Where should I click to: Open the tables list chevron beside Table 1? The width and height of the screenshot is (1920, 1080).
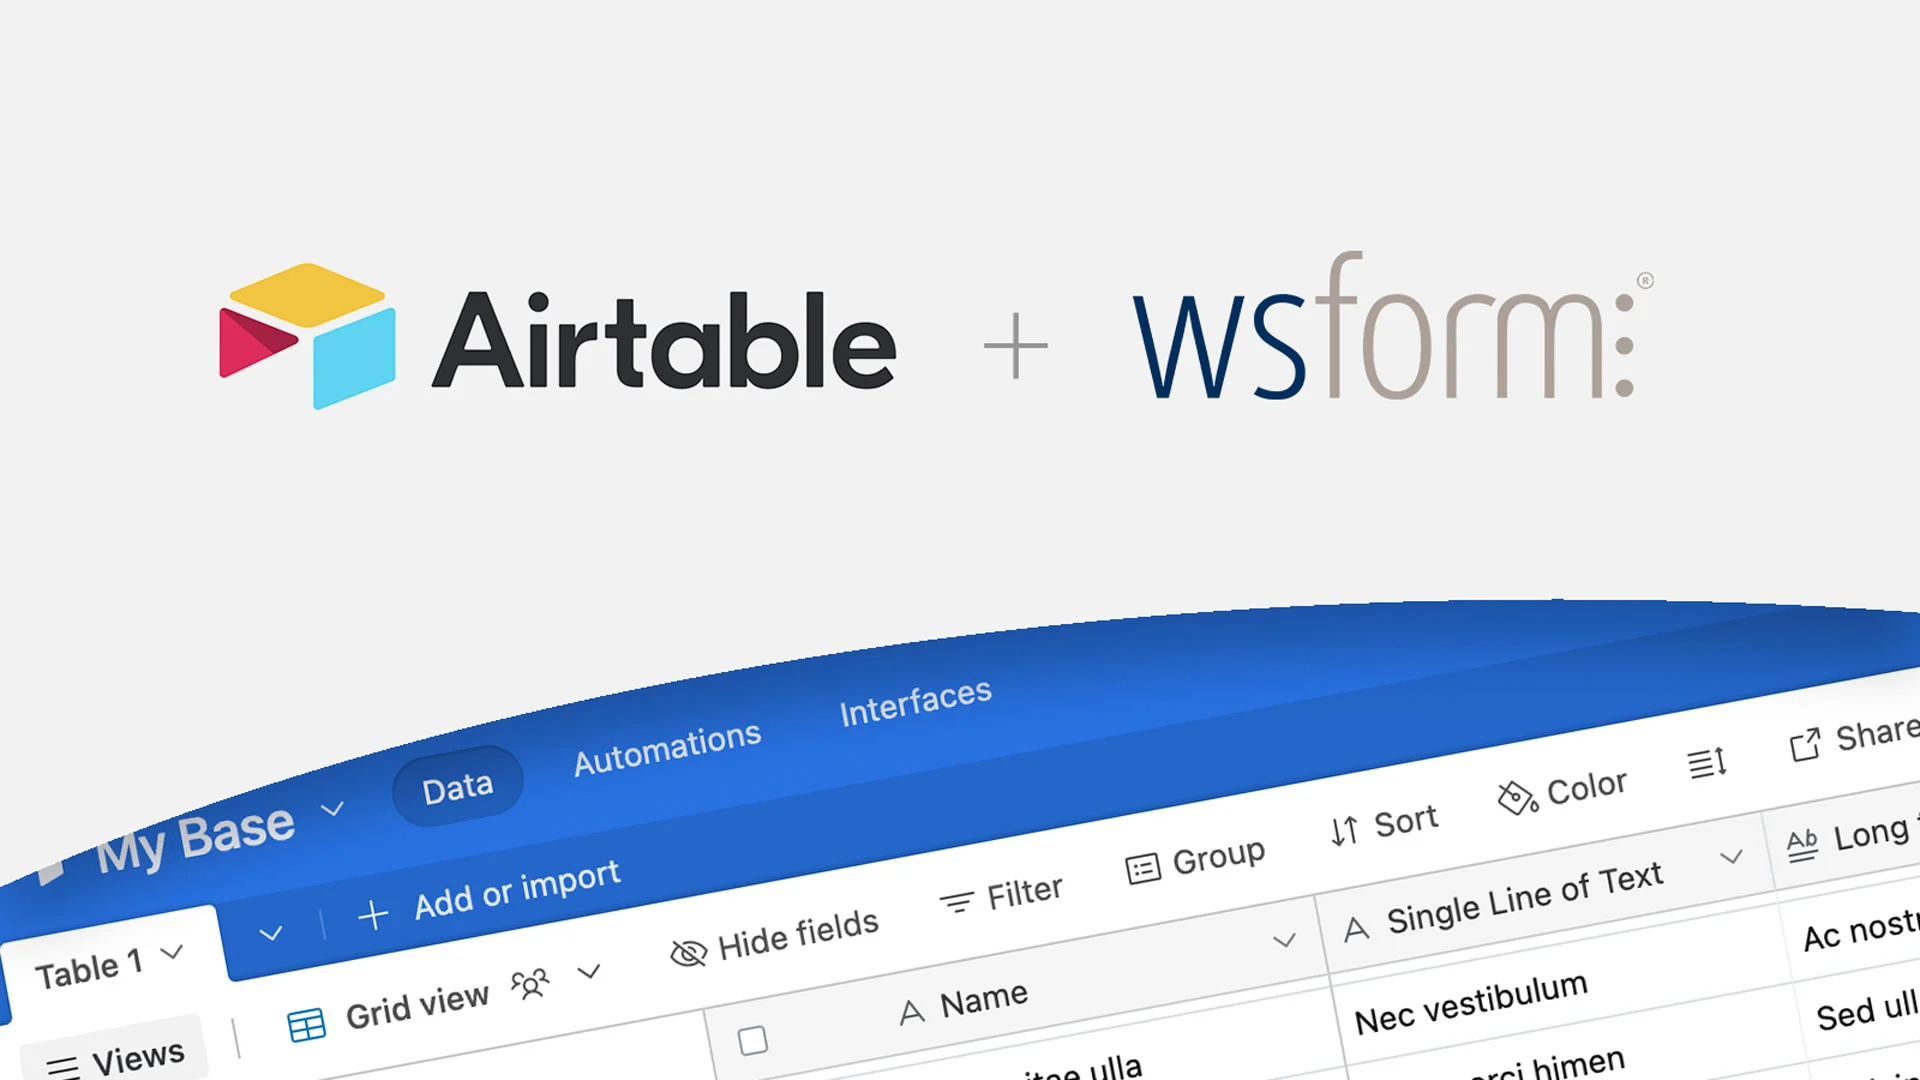pyautogui.click(x=270, y=934)
